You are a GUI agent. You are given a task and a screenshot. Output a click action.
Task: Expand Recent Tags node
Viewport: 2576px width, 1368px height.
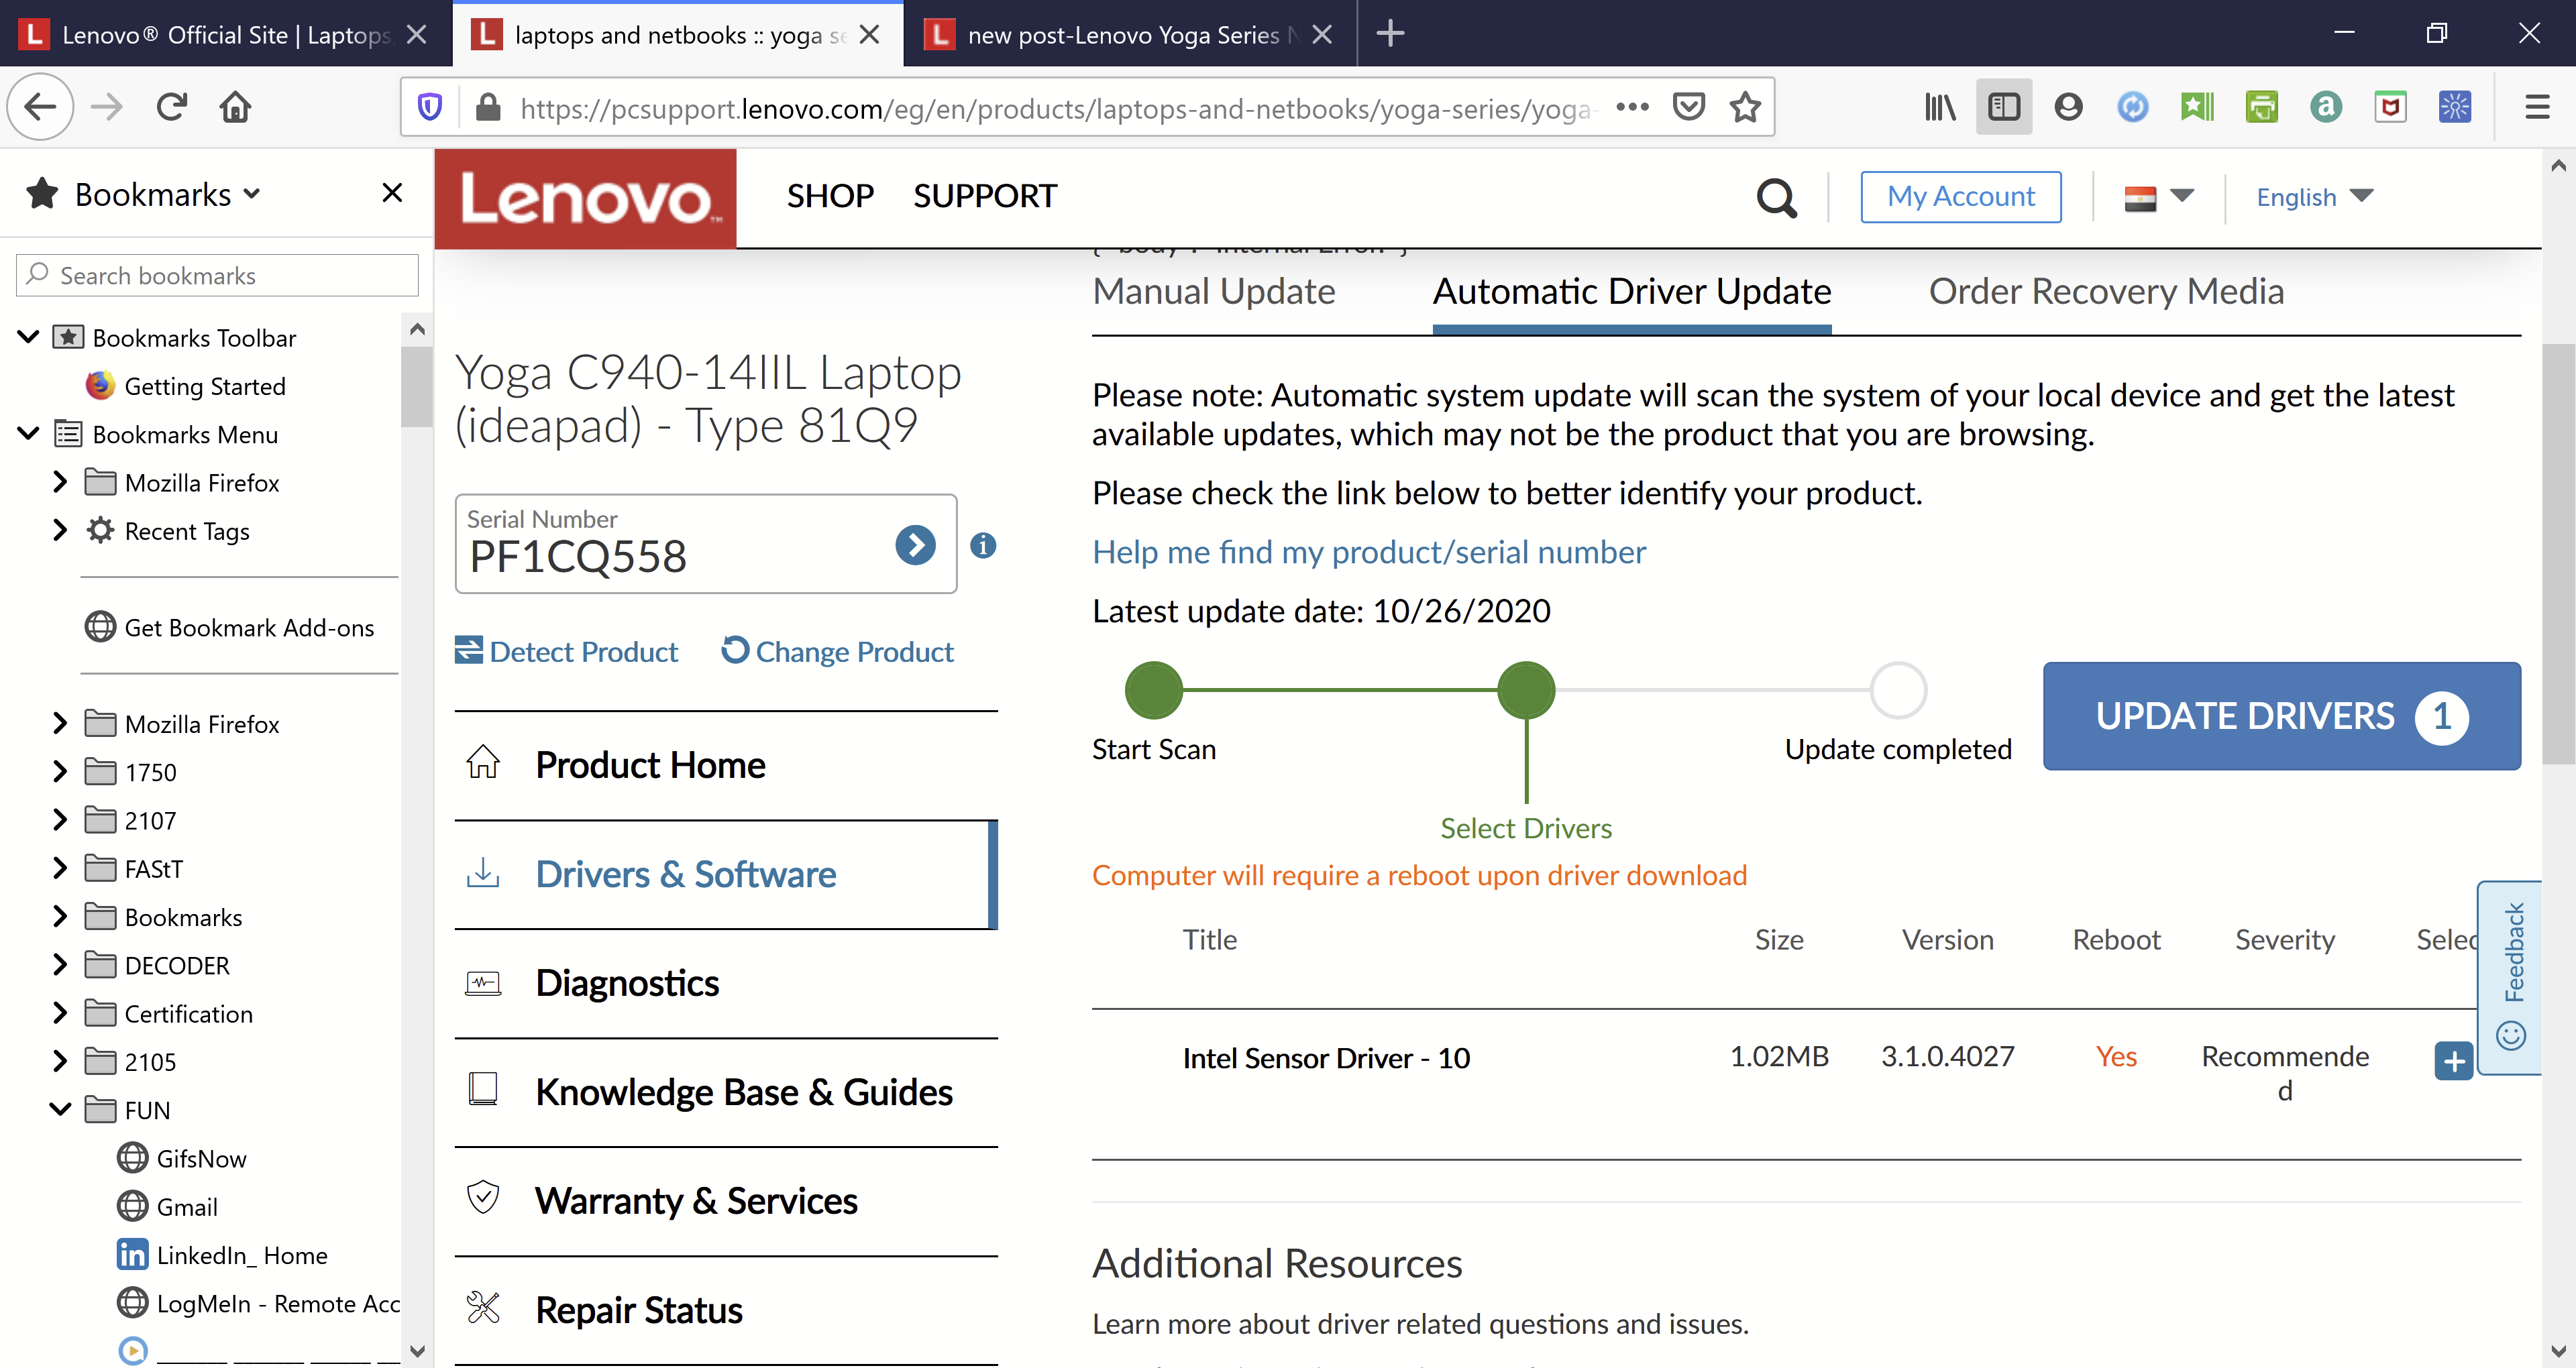pyautogui.click(x=60, y=530)
